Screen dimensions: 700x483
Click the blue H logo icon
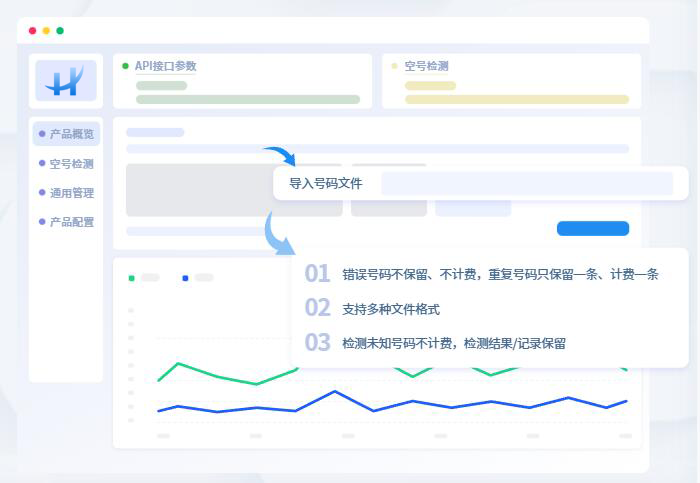coord(65,81)
